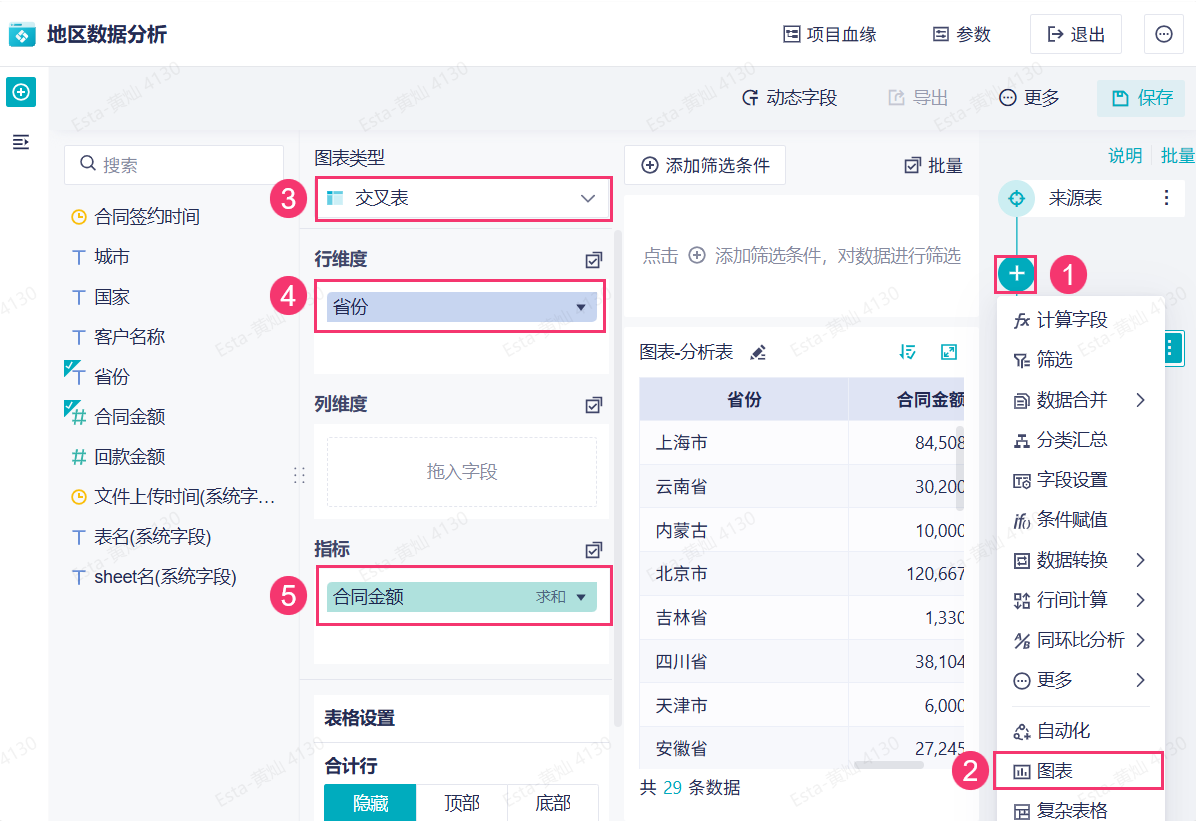Toggle the batch-select icon beside 指标

pos(594,550)
